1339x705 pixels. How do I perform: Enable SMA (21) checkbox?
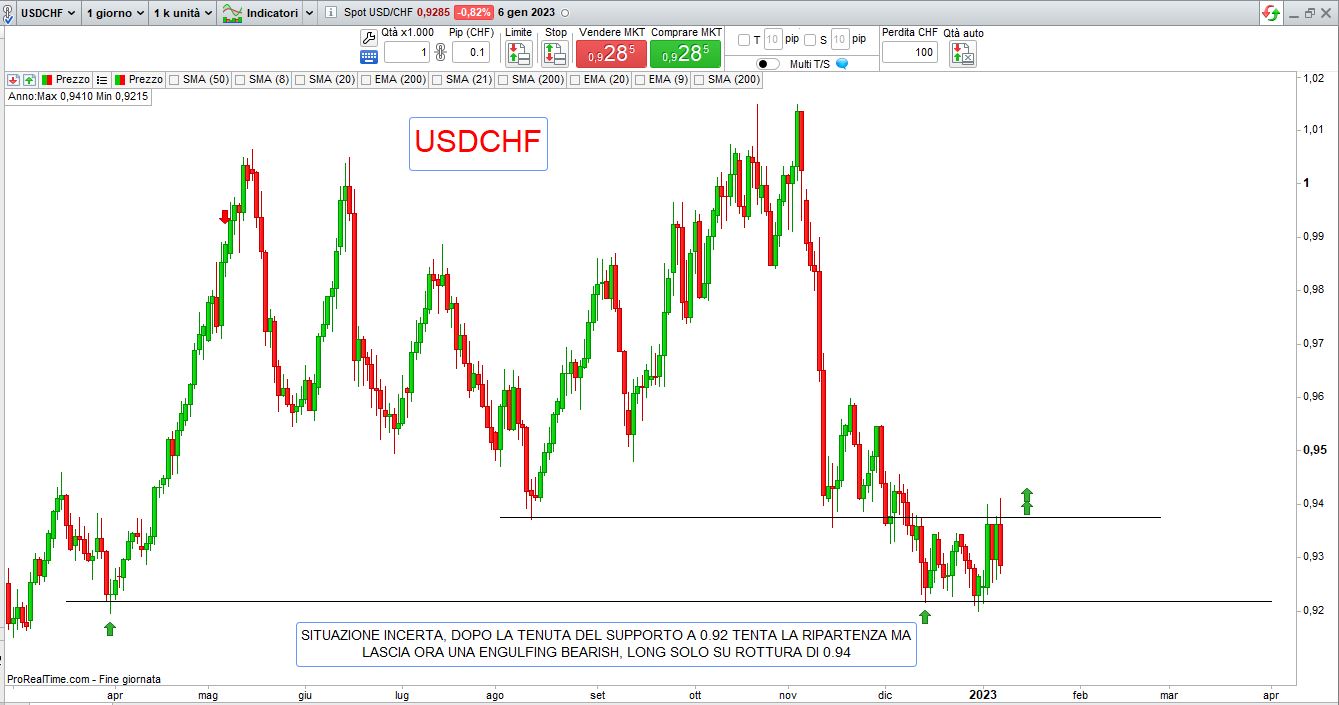pyautogui.click(x=437, y=79)
